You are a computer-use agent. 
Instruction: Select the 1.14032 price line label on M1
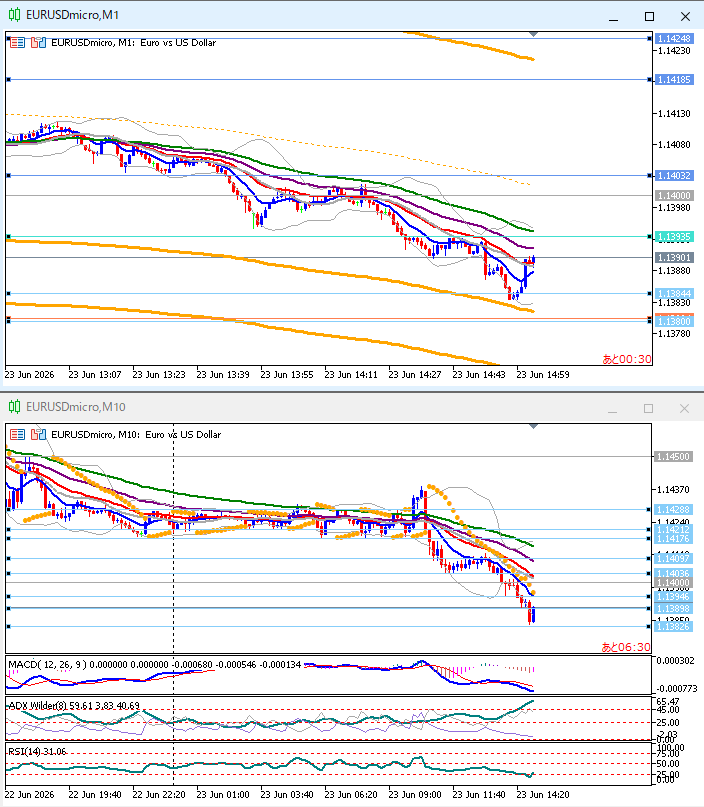coord(674,176)
